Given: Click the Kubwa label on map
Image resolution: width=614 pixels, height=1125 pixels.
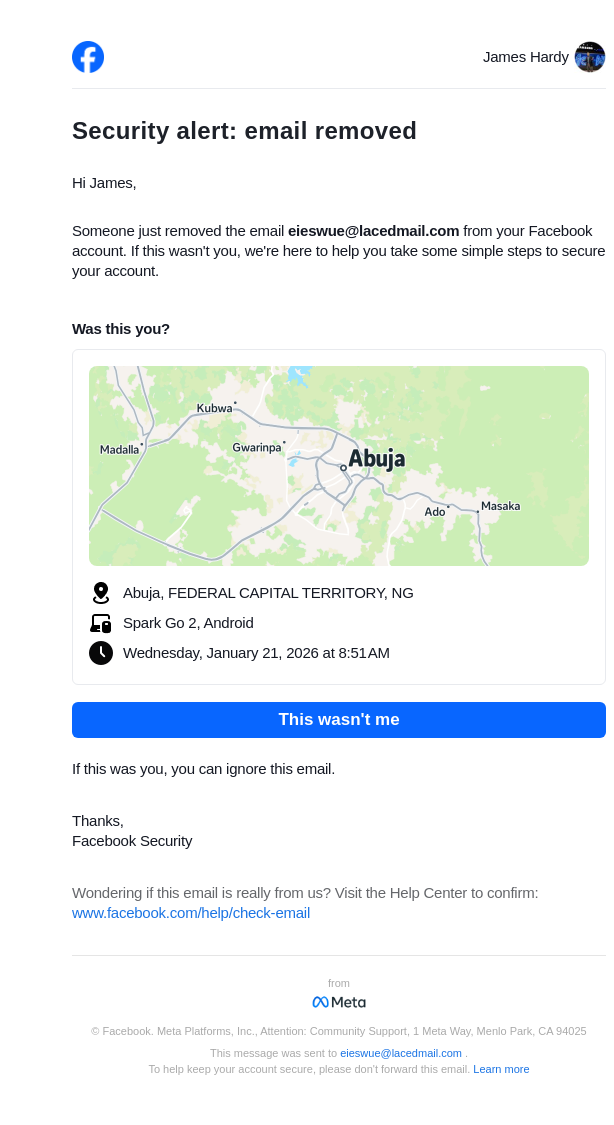Looking at the screenshot, I should pyautogui.click(x=214, y=408).
